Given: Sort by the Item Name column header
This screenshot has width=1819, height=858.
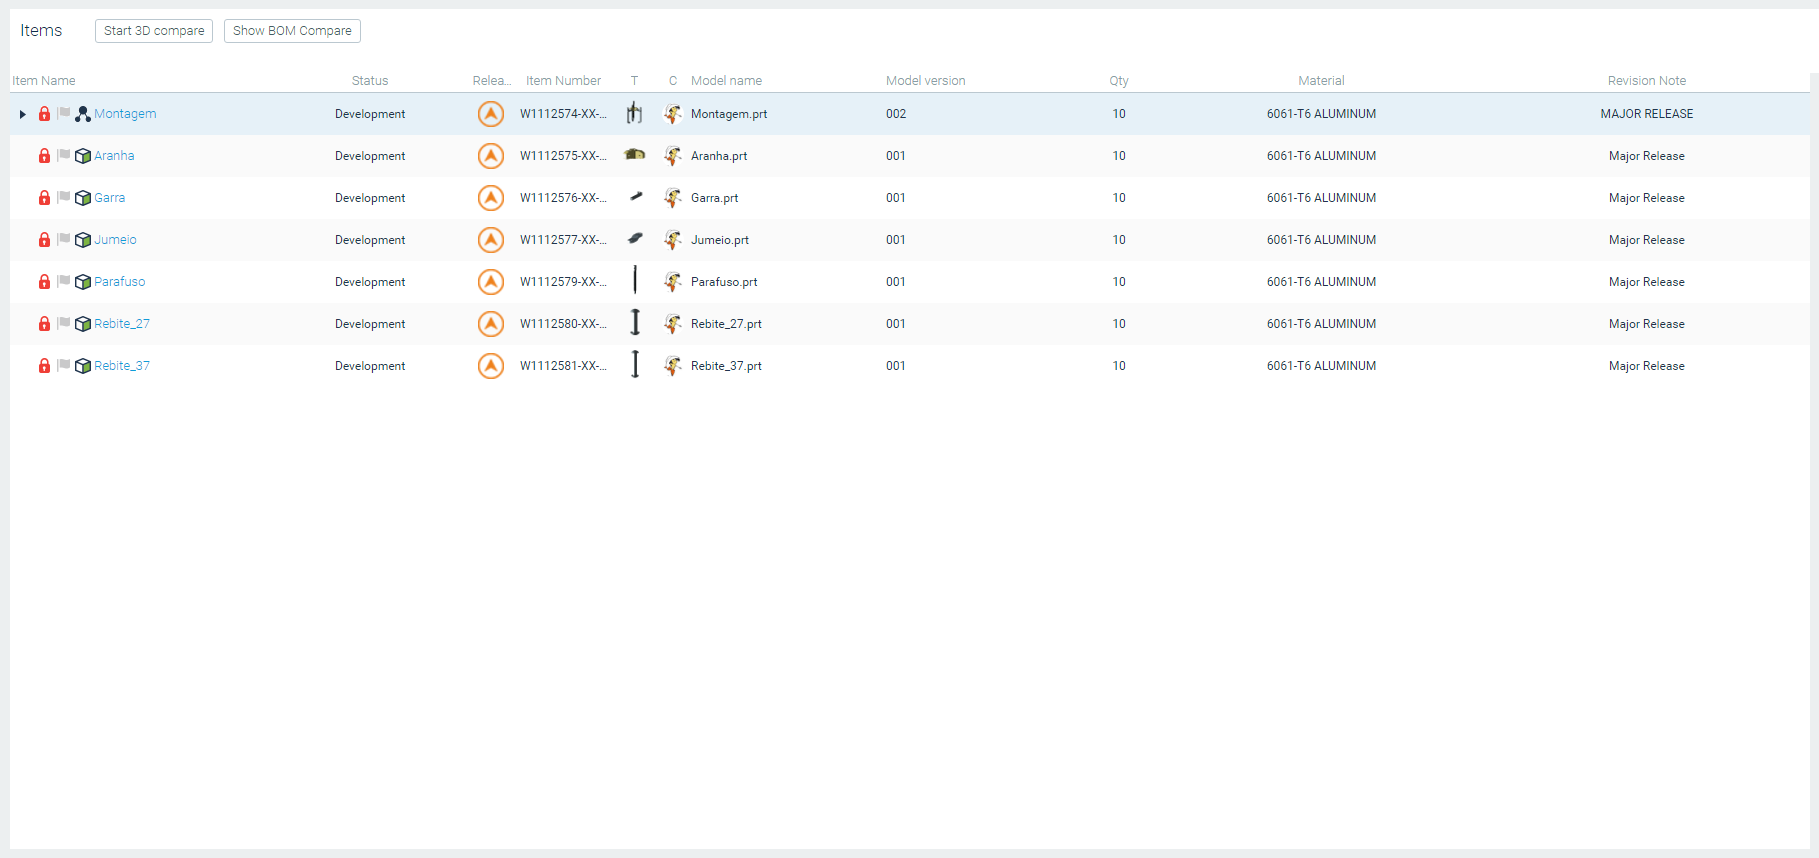Looking at the screenshot, I should [44, 81].
